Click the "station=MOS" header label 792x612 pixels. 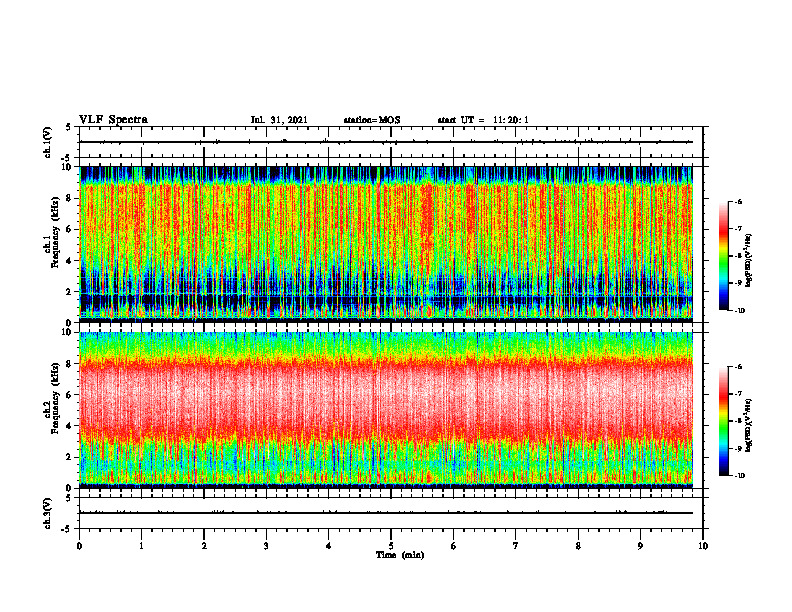[x=372, y=120]
